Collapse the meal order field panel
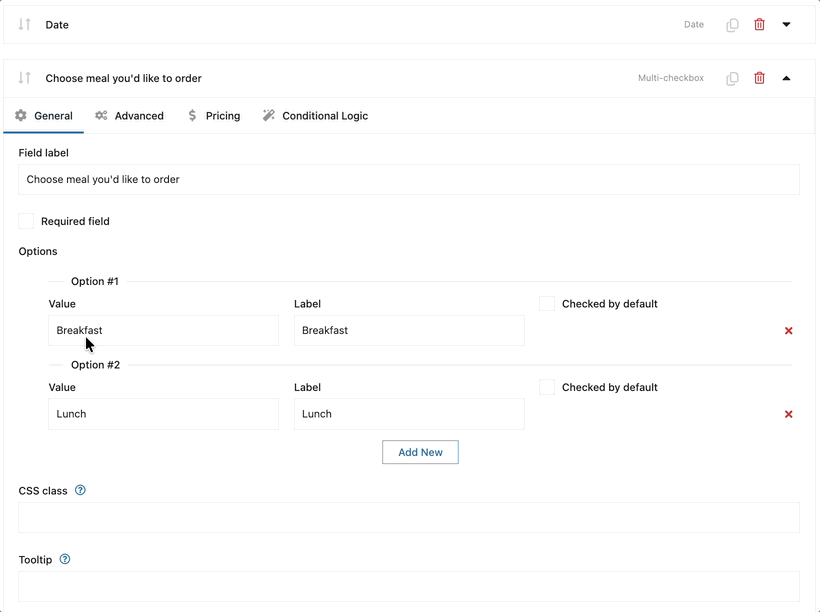The image size is (820, 612). (x=786, y=78)
